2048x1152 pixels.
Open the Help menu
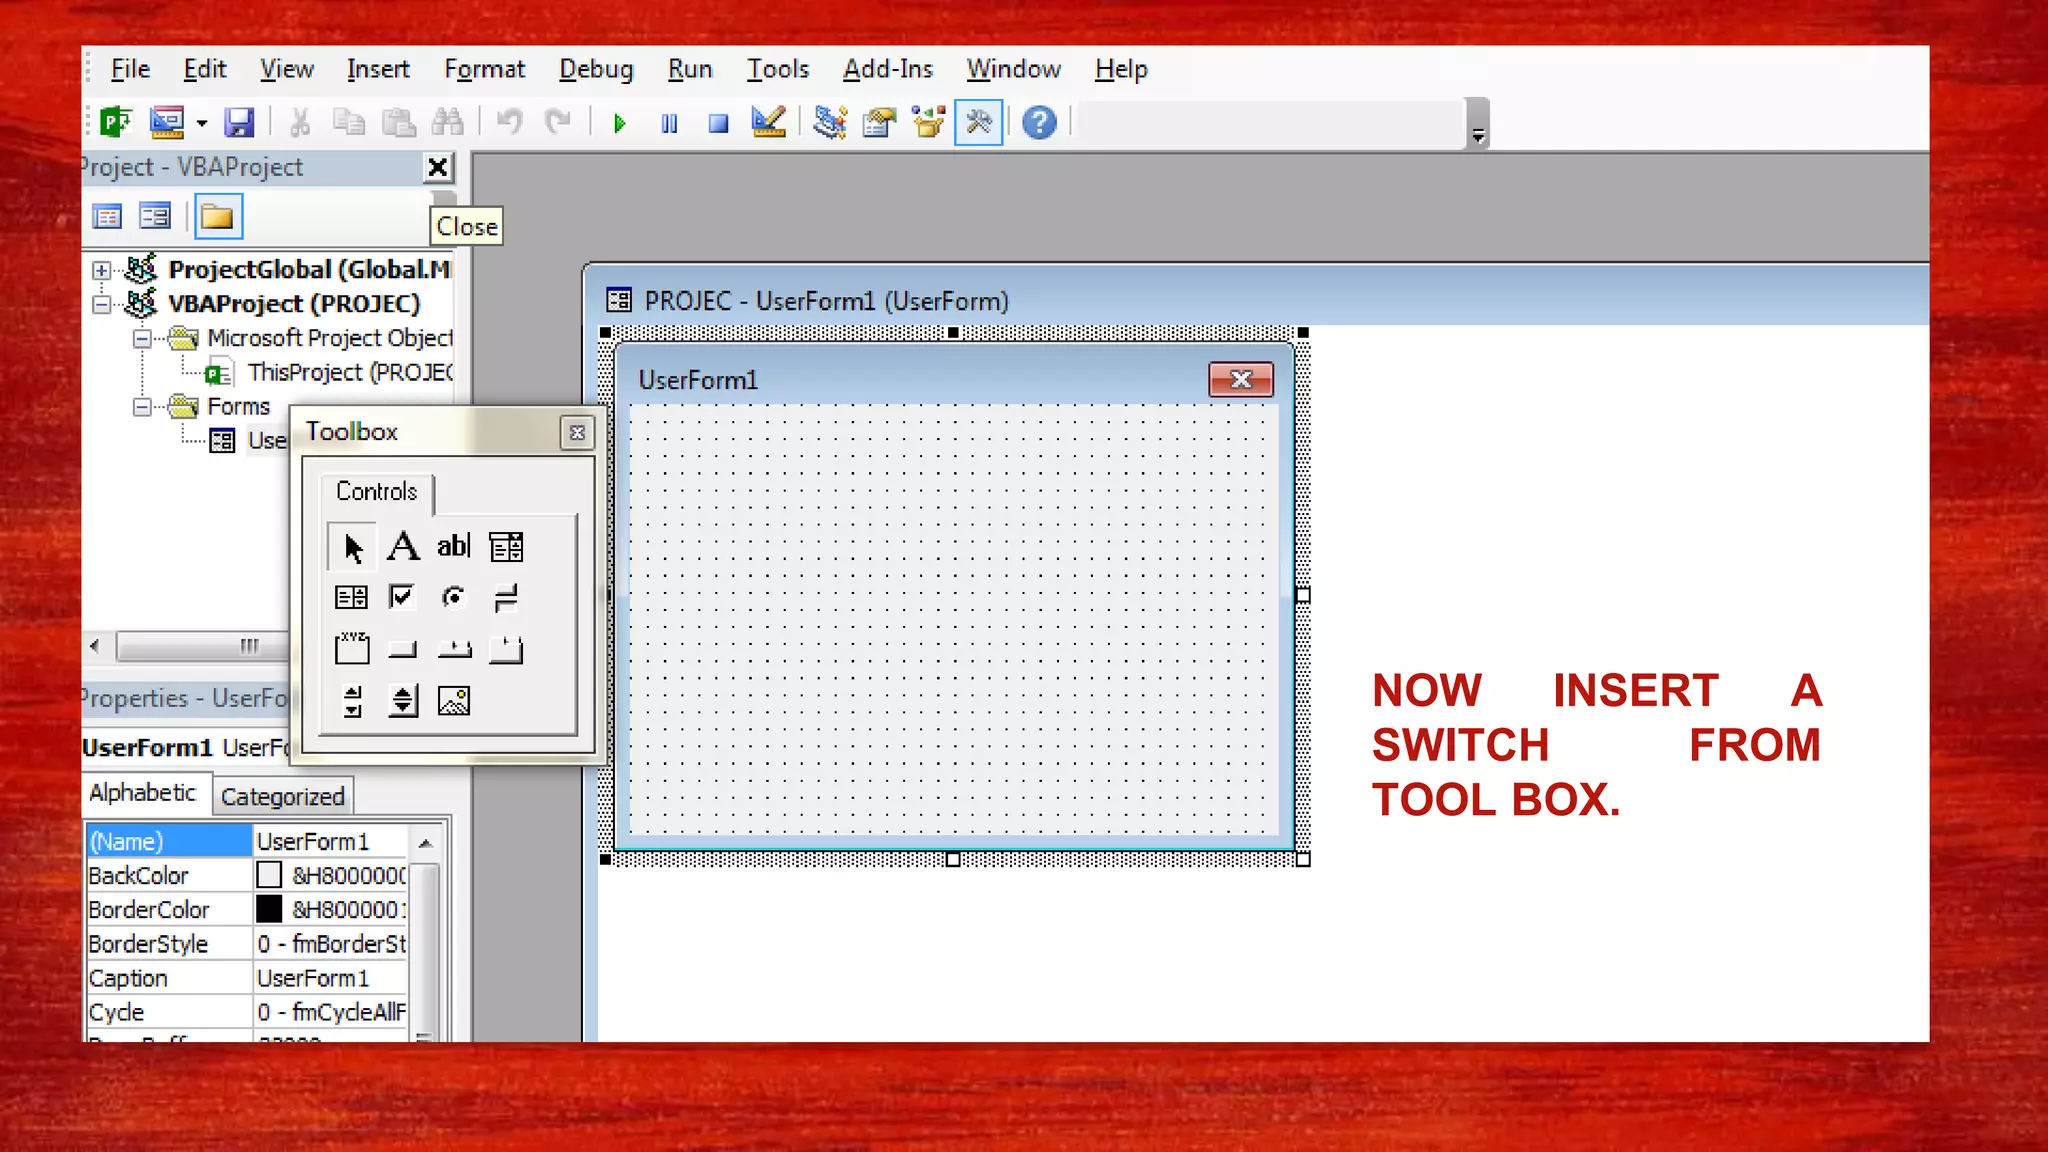pos(1121,69)
